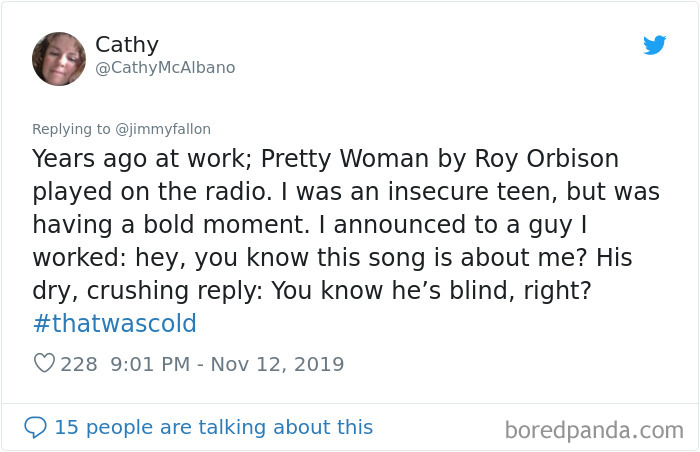The width and height of the screenshot is (700, 452).
Task: Open the @CathyMcAlbano handle
Action: click(x=165, y=68)
